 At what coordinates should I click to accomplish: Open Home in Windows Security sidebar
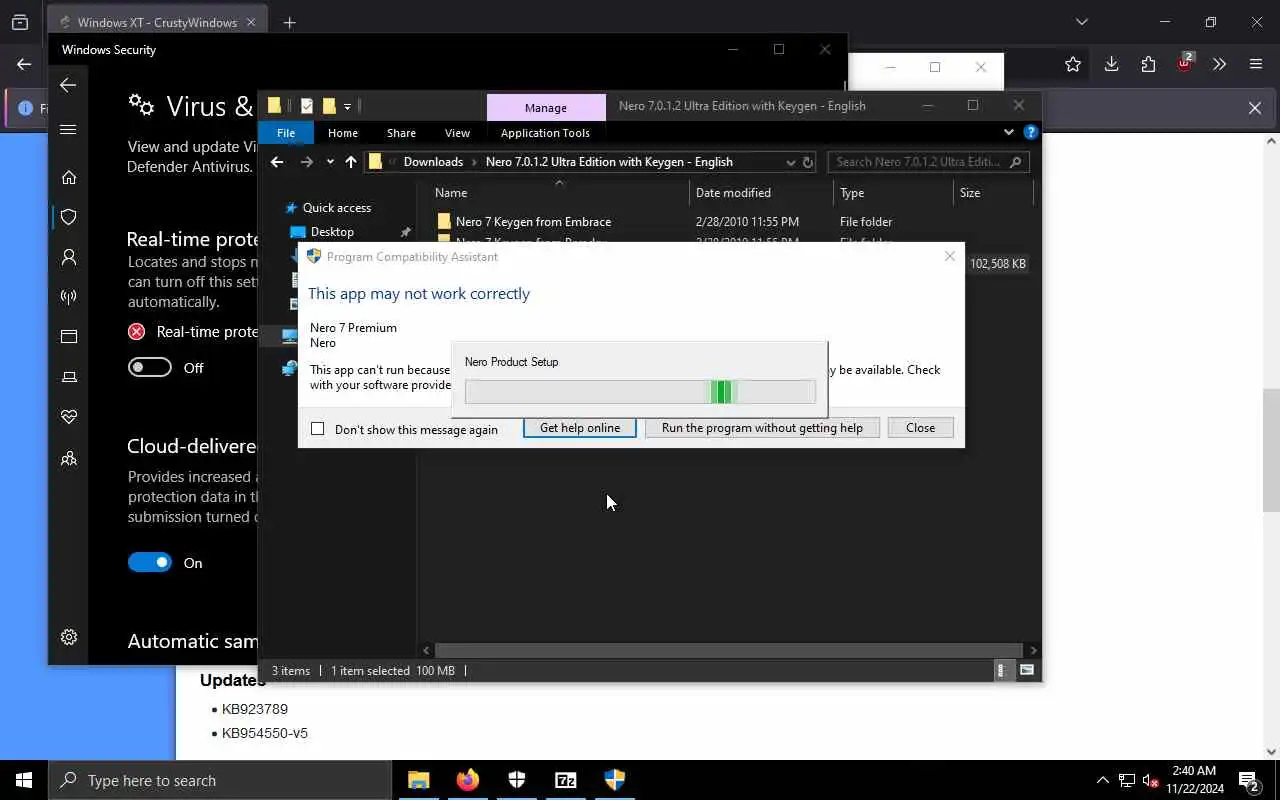click(69, 177)
